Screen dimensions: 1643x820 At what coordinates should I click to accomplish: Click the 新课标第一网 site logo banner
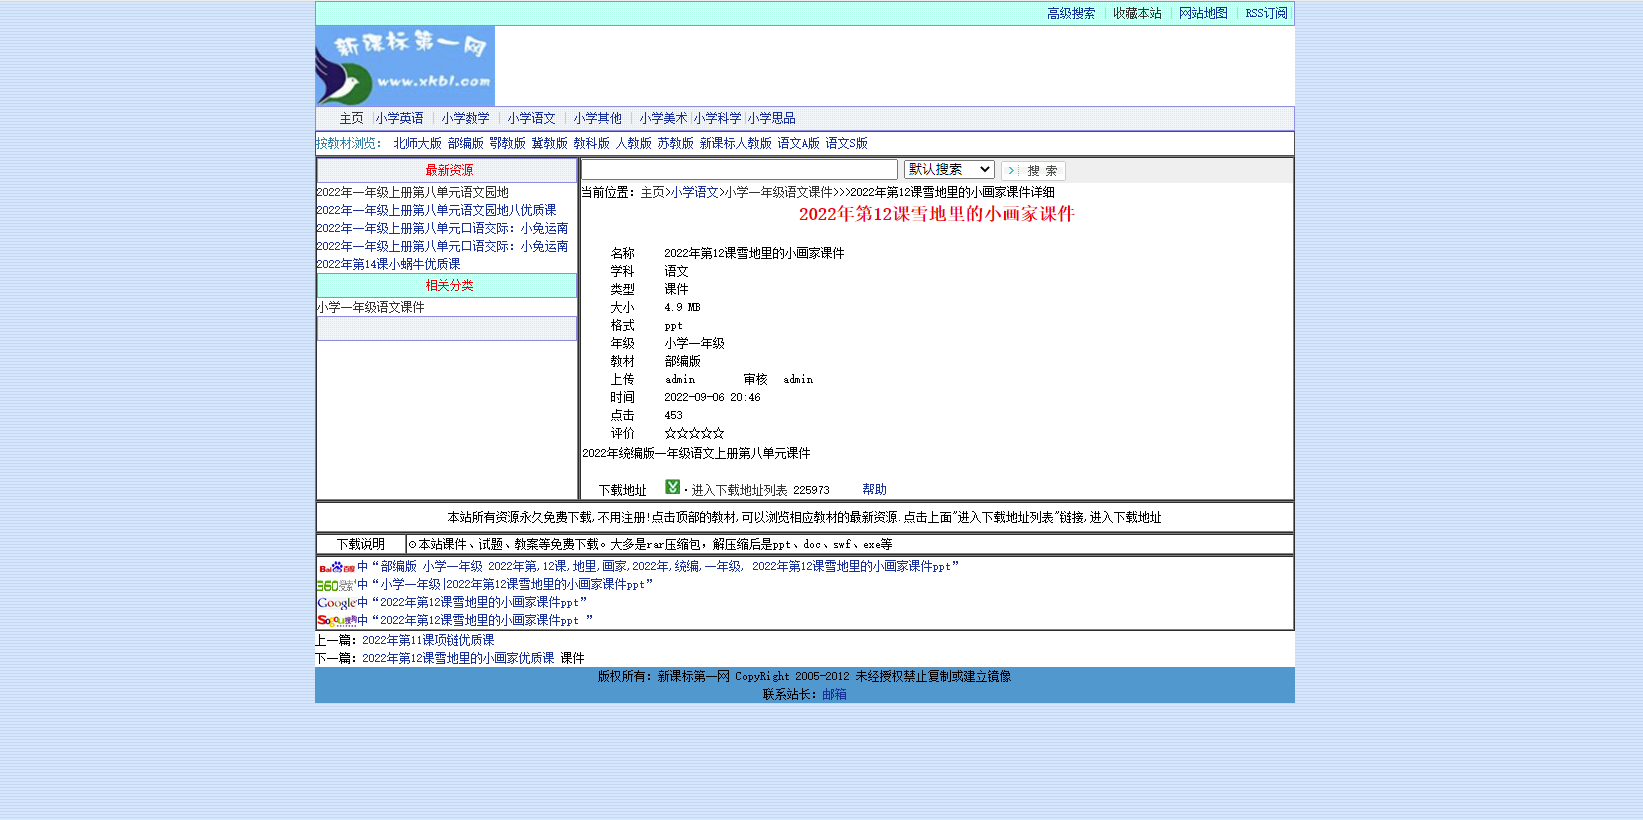click(x=405, y=66)
